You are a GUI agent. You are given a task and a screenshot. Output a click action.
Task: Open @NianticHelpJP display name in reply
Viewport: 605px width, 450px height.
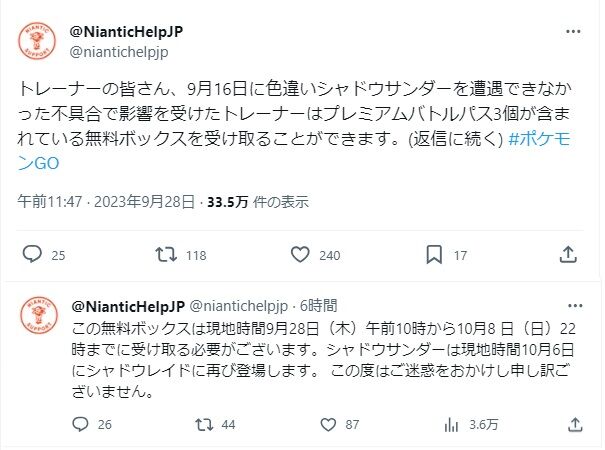click(128, 306)
